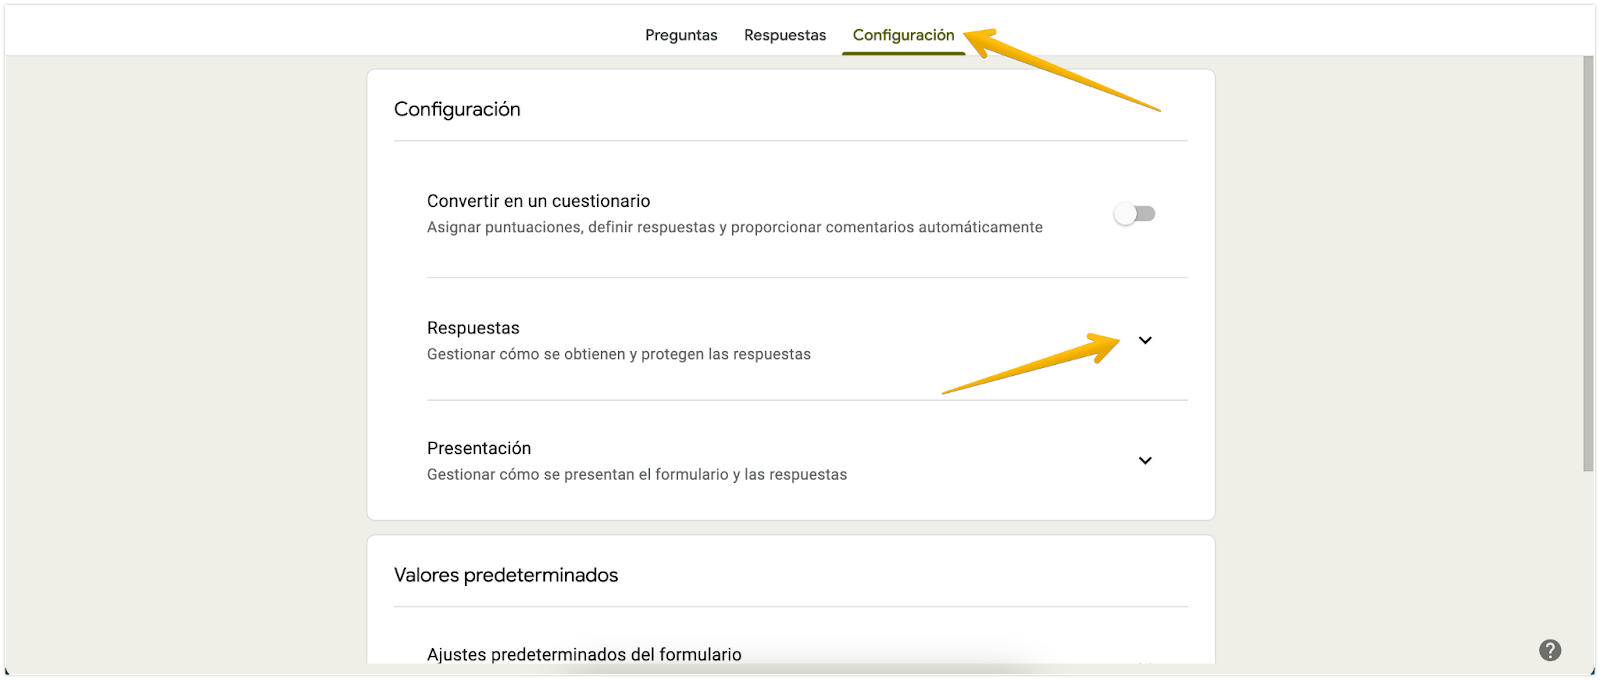Image resolution: width=1600 pixels, height=680 pixels.
Task: Open the Preguntas tab
Action: tap(681, 35)
